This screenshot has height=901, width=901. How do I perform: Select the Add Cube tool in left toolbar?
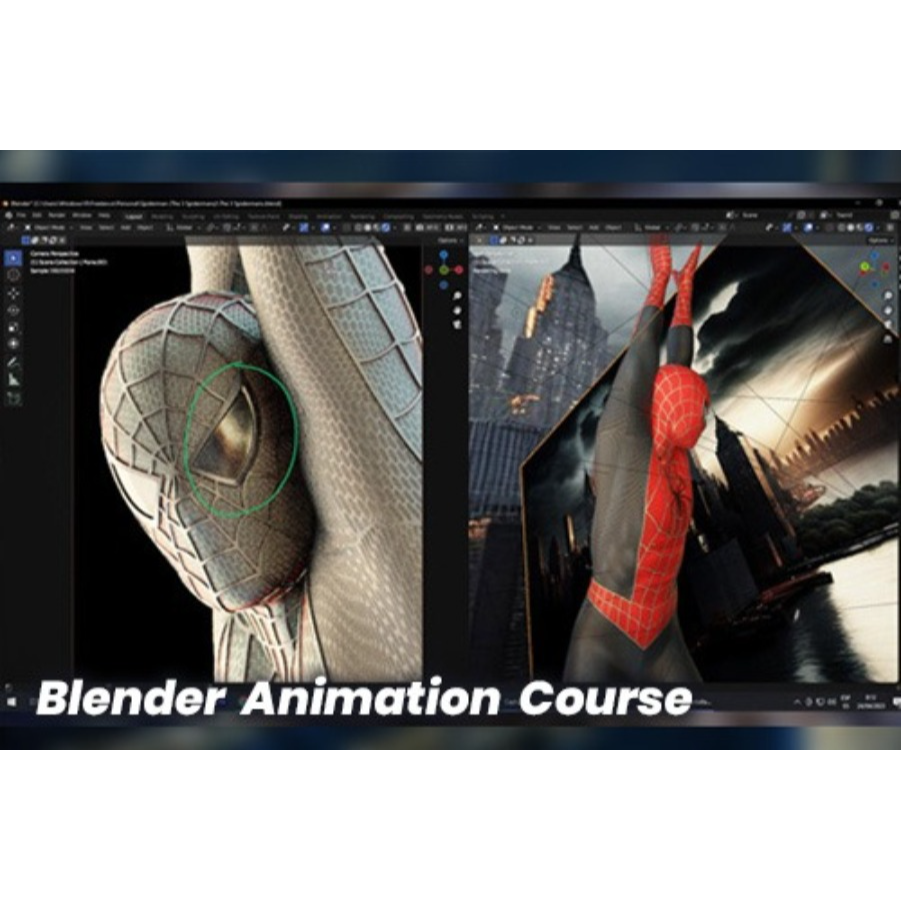13,398
